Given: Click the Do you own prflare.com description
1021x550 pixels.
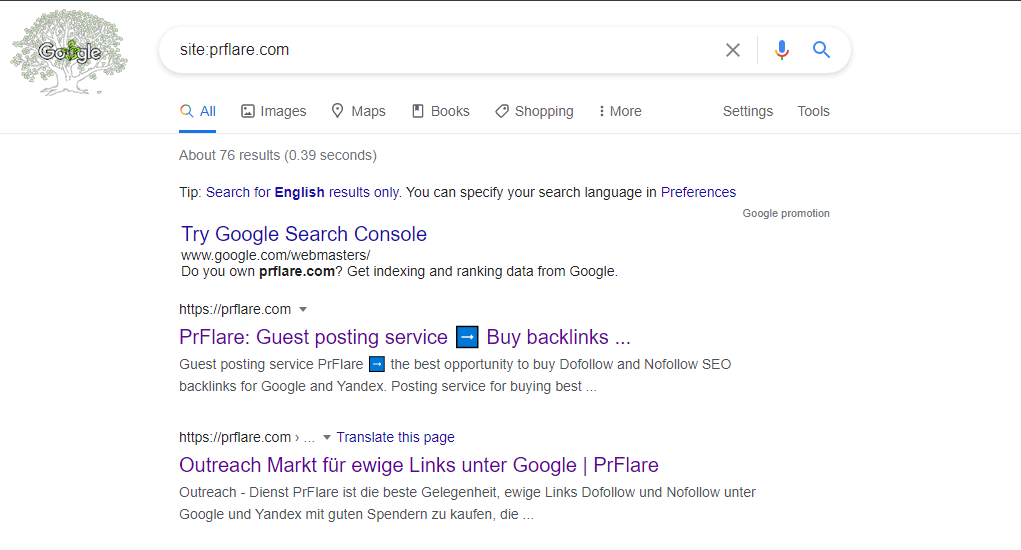Looking at the screenshot, I should [399, 271].
